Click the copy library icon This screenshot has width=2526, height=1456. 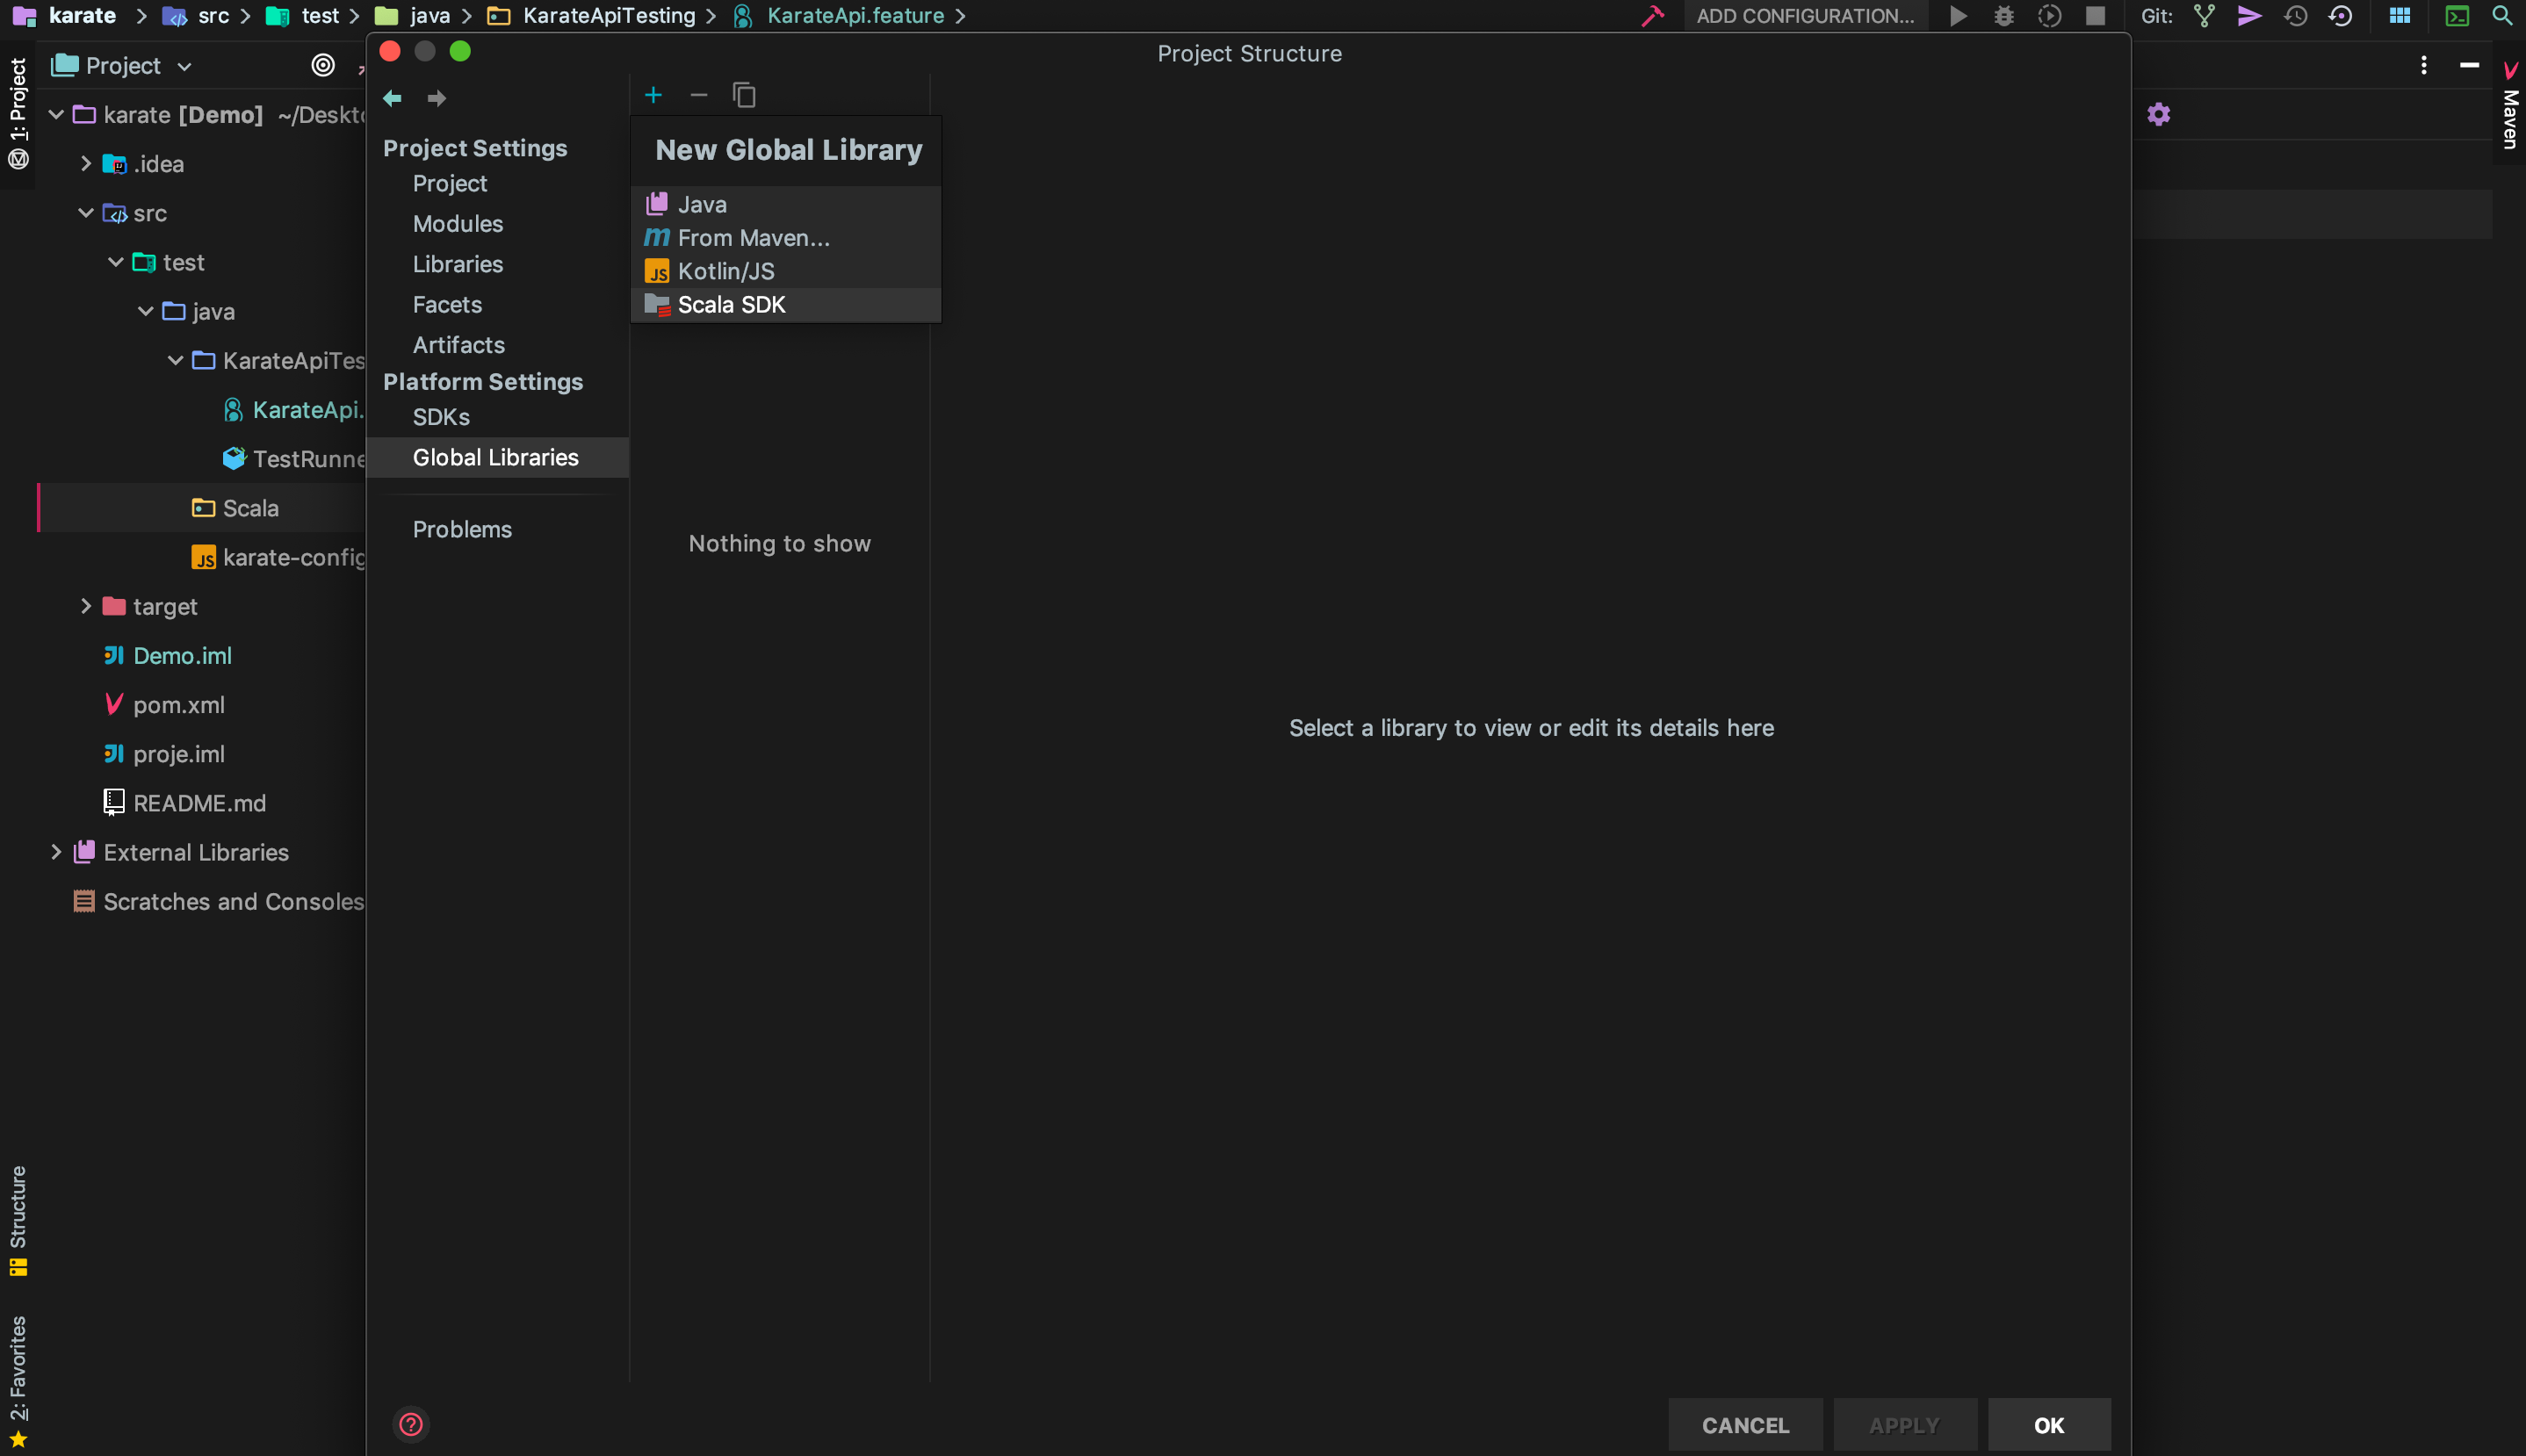click(744, 95)
